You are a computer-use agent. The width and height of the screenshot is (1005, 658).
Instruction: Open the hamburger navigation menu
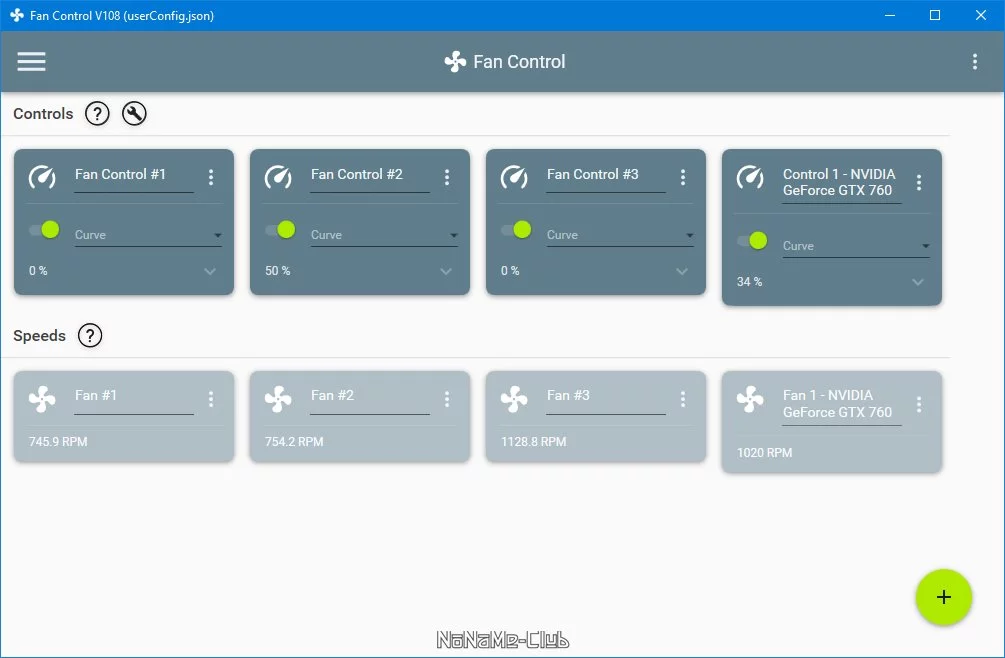point(31,62)
